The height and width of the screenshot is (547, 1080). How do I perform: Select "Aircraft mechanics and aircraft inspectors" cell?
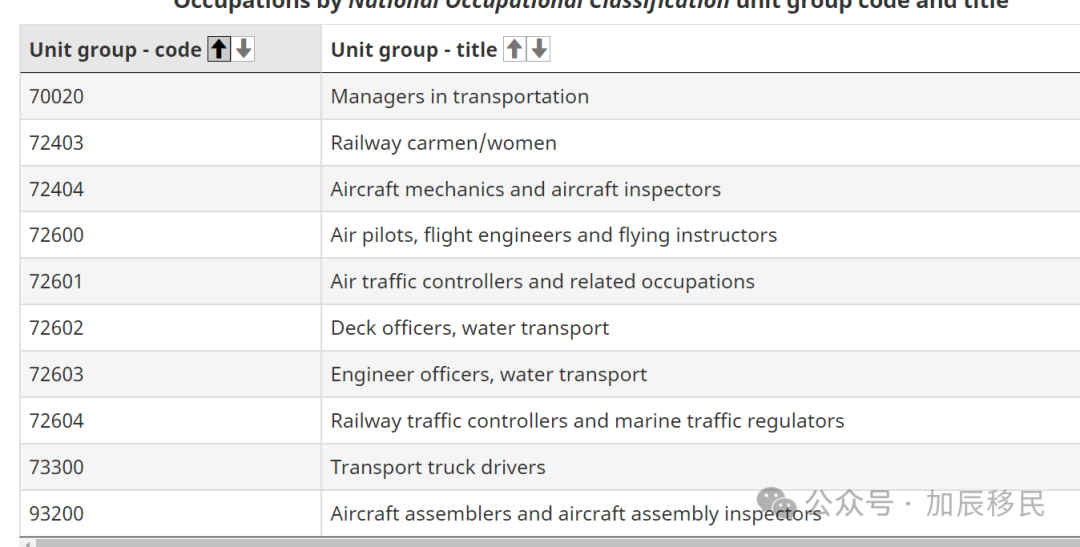click(526, 189)
